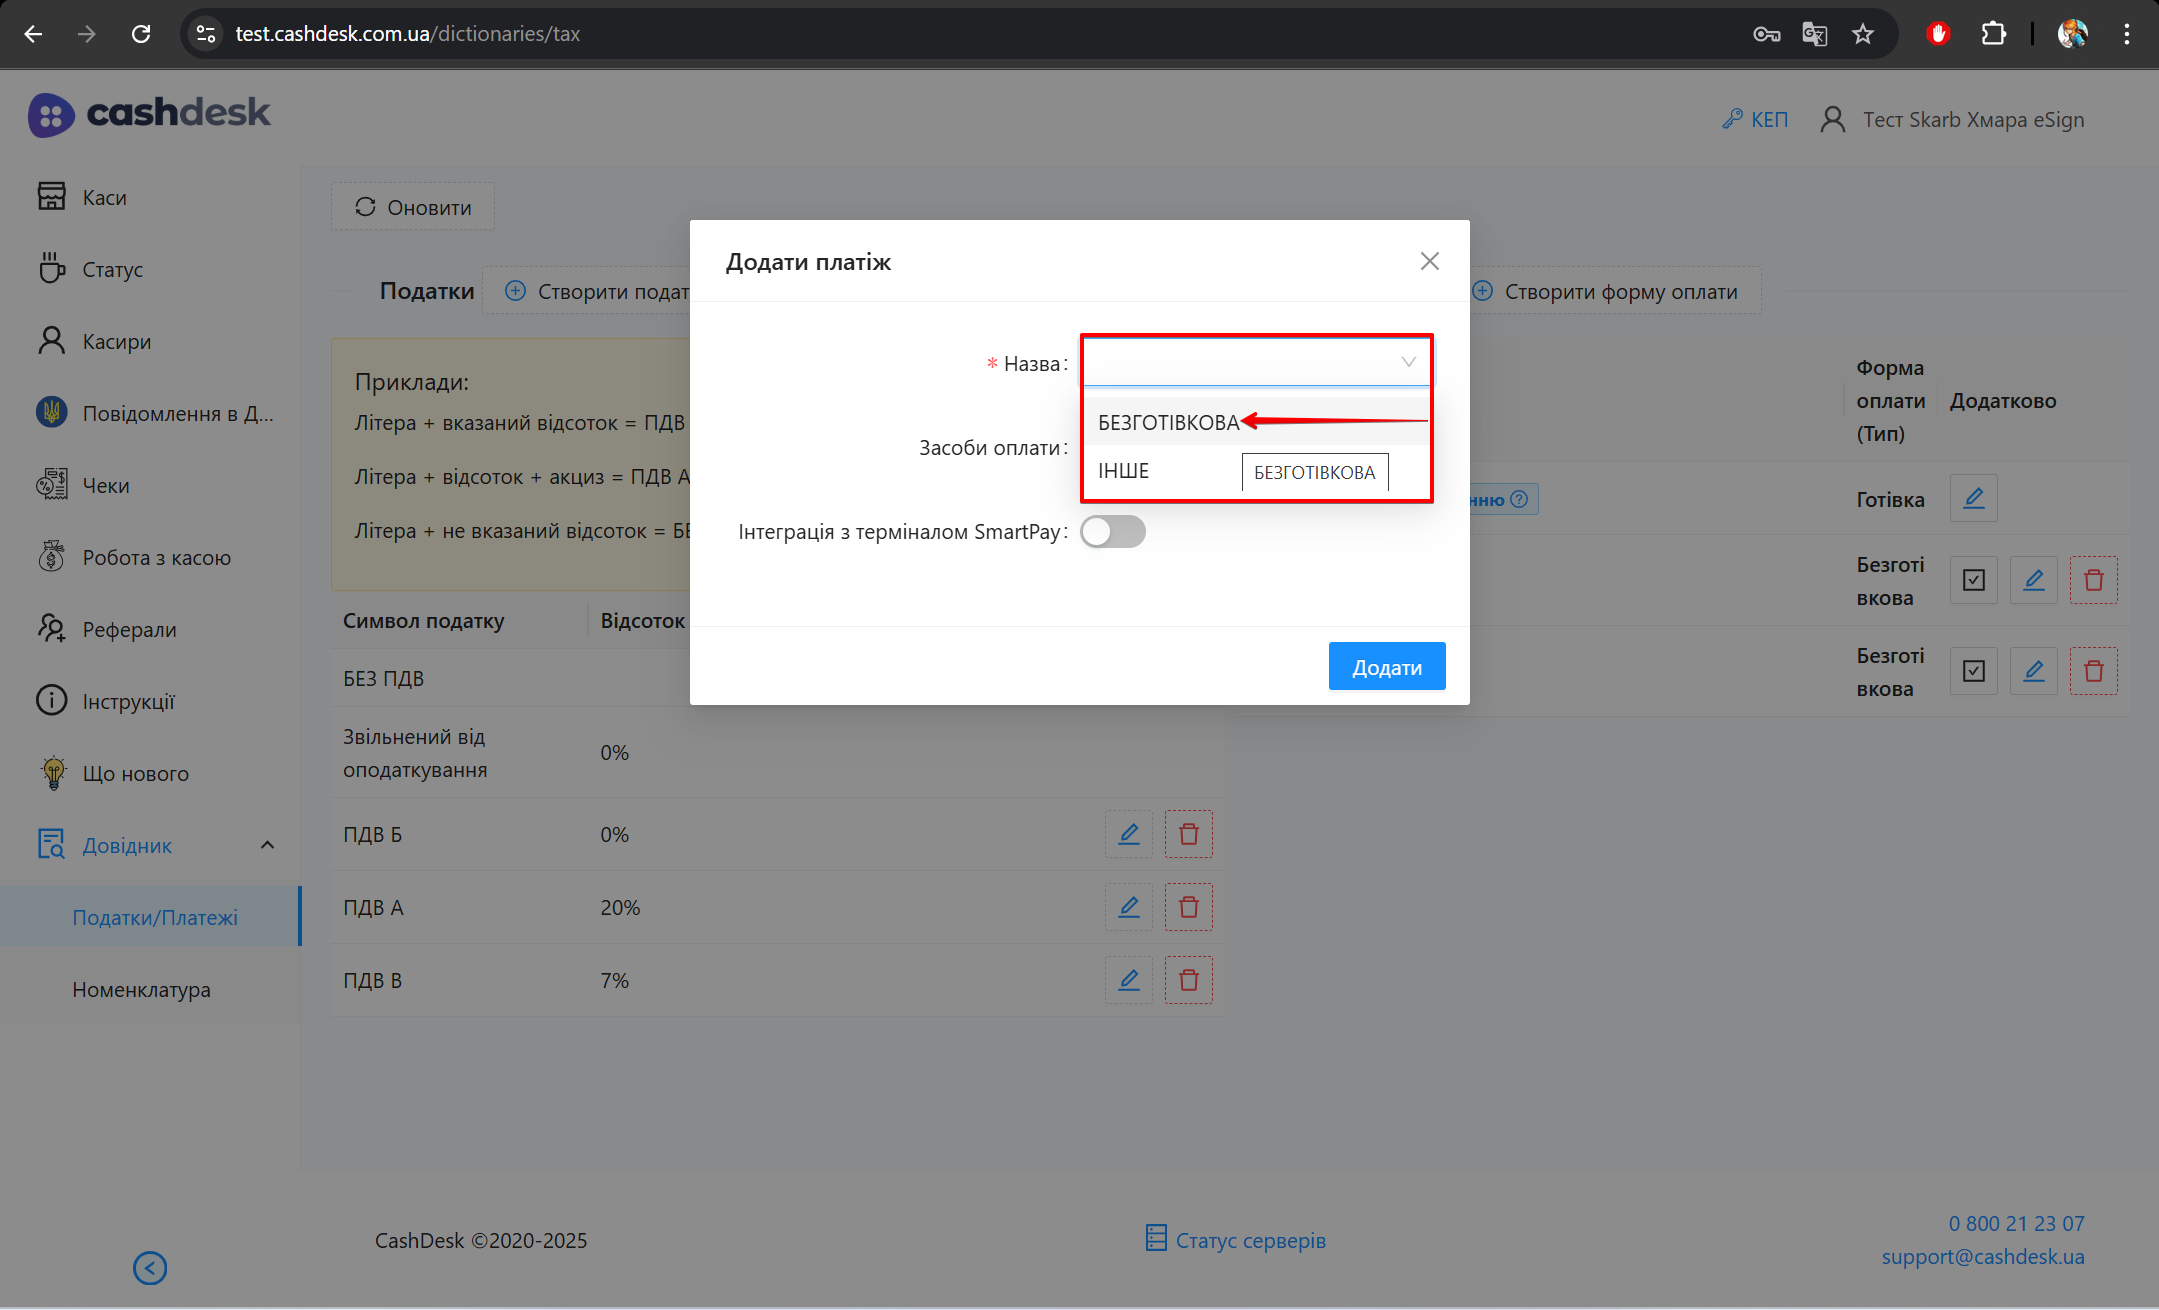Bookmark this page with star icon
The image size is (2159, 1310).
pos(1862,34)
